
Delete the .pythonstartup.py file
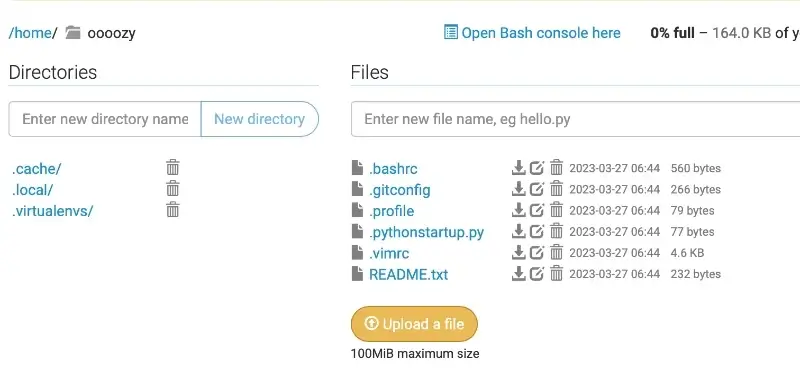pyautogui.click(x=556, y=231)
